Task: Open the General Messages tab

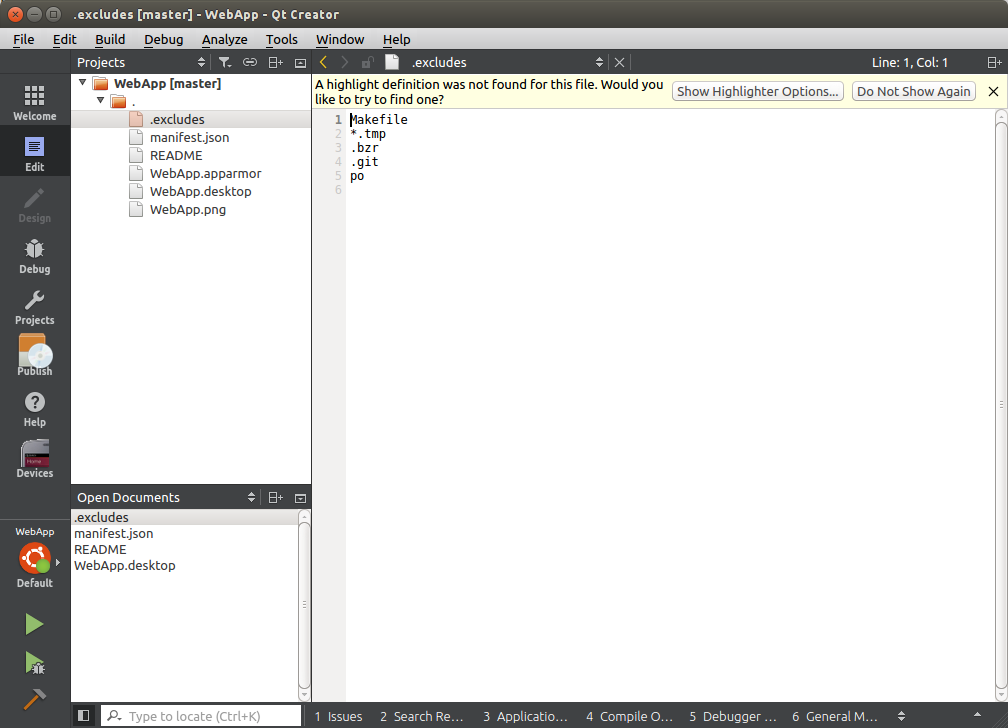Action: (835, 716)
